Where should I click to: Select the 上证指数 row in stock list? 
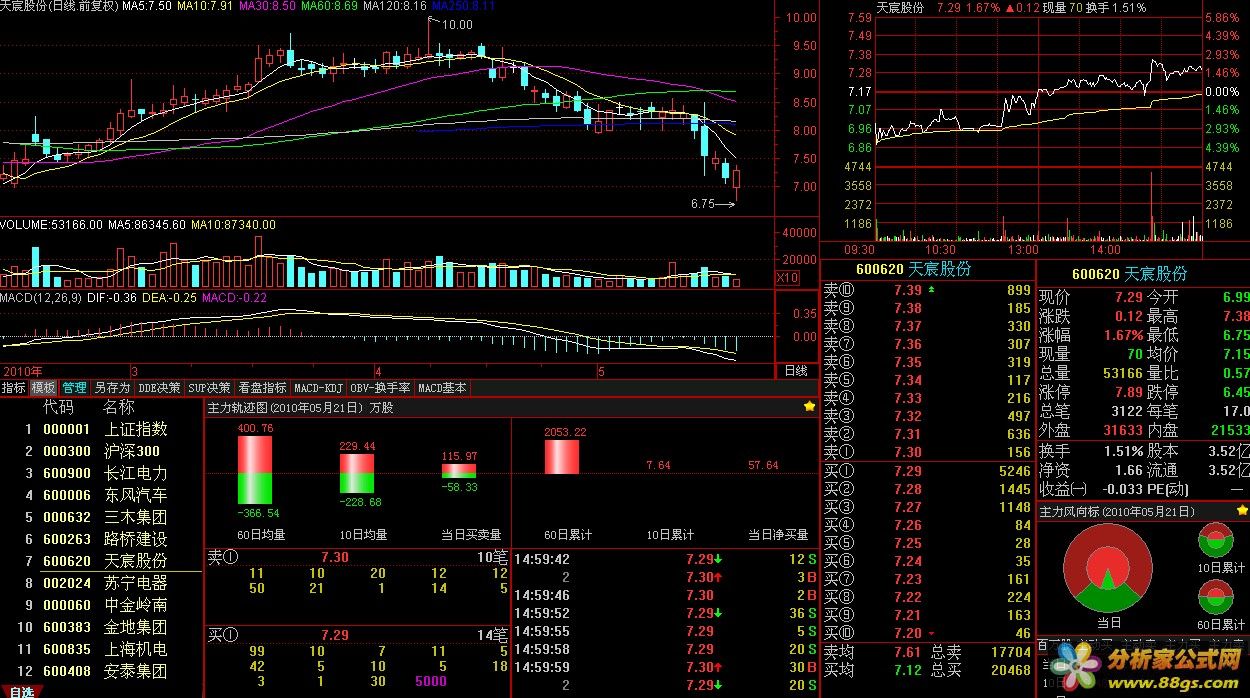click(101, 429)
